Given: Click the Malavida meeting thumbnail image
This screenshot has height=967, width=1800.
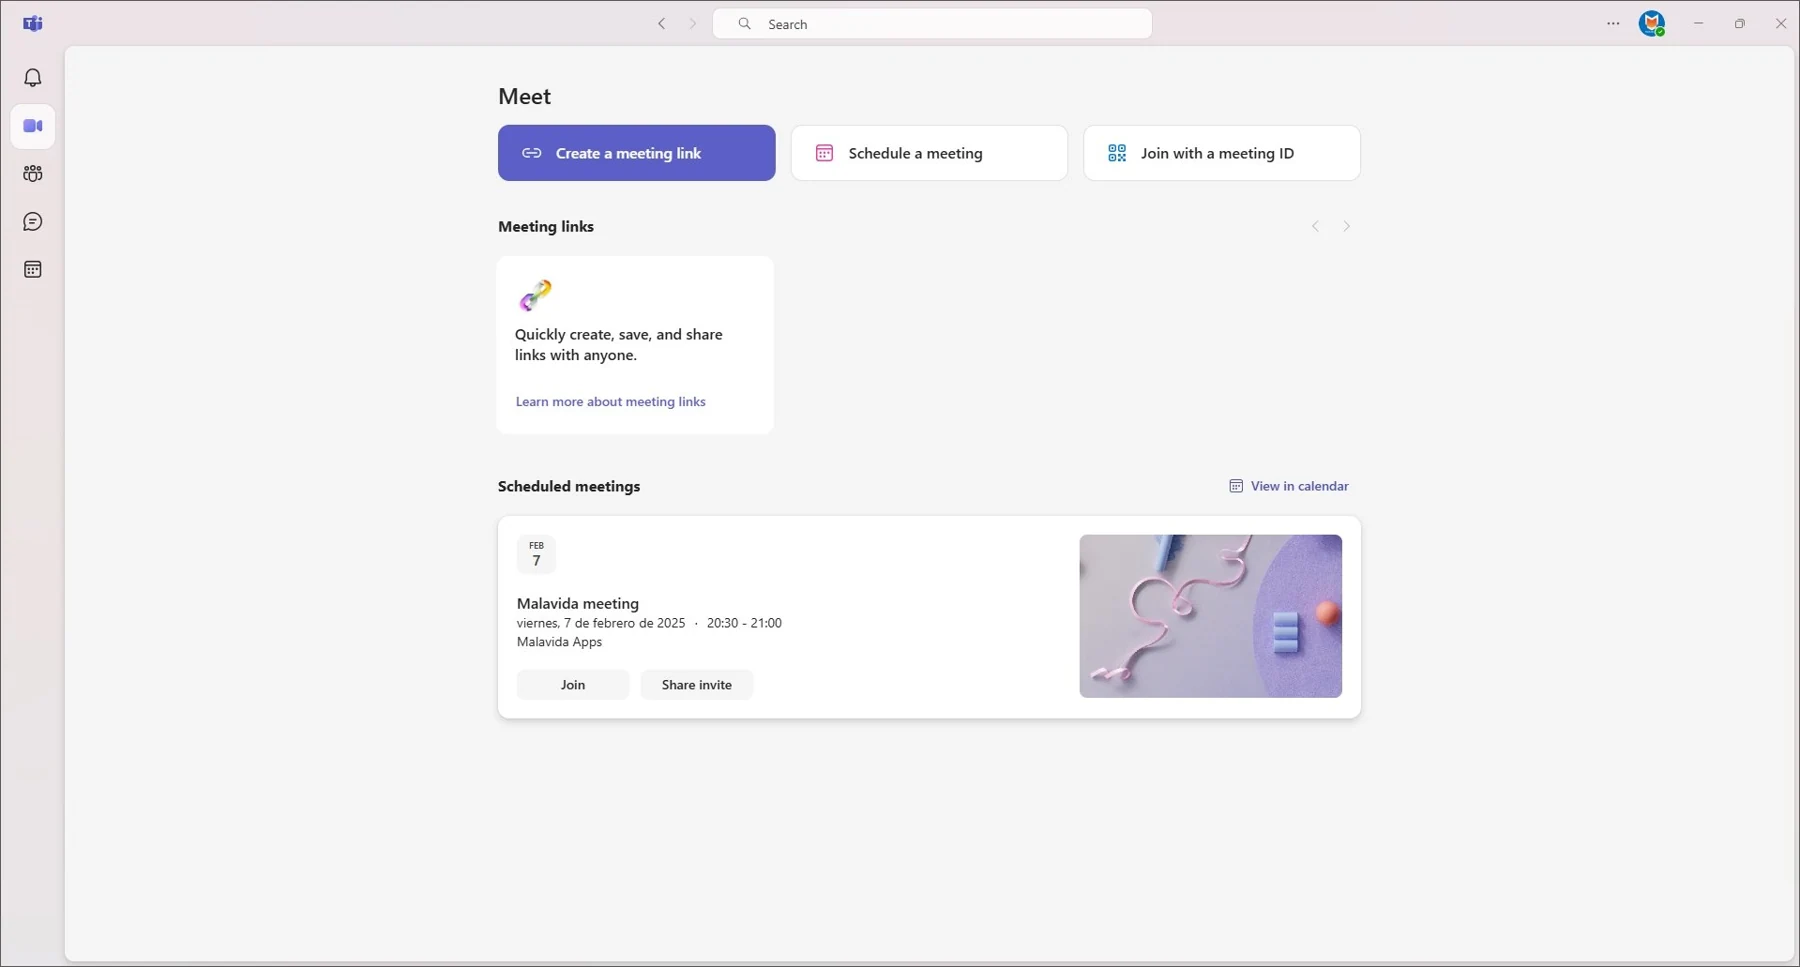Looking at the screenshot, I should (1210, 616).
